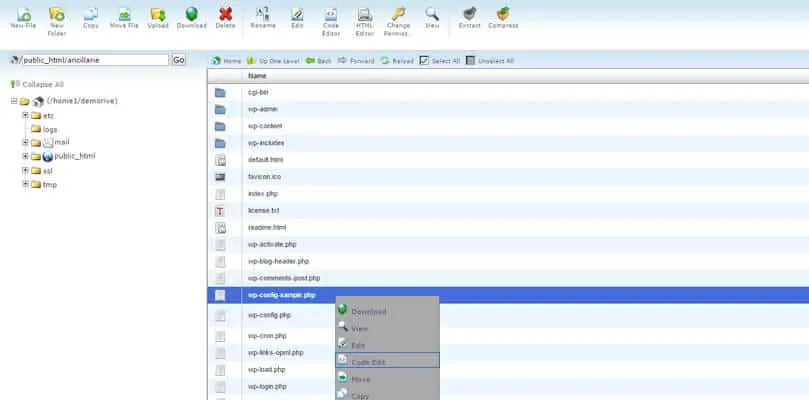Image resolution: width=809 pixels, height=400 pixels.
Task: Navigate Back in the file manager
Action: (319, 60)
